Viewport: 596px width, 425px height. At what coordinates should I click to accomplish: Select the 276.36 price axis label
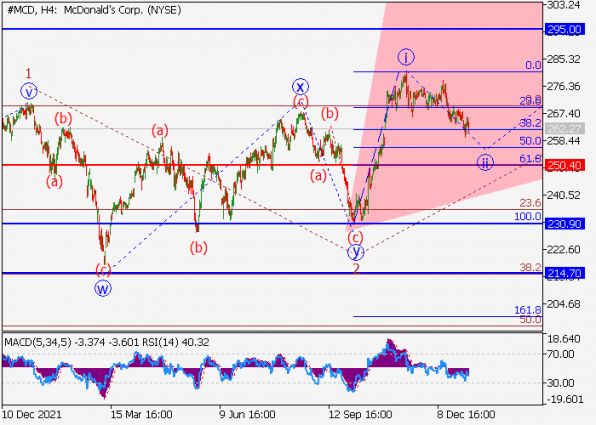coord(563,87)
